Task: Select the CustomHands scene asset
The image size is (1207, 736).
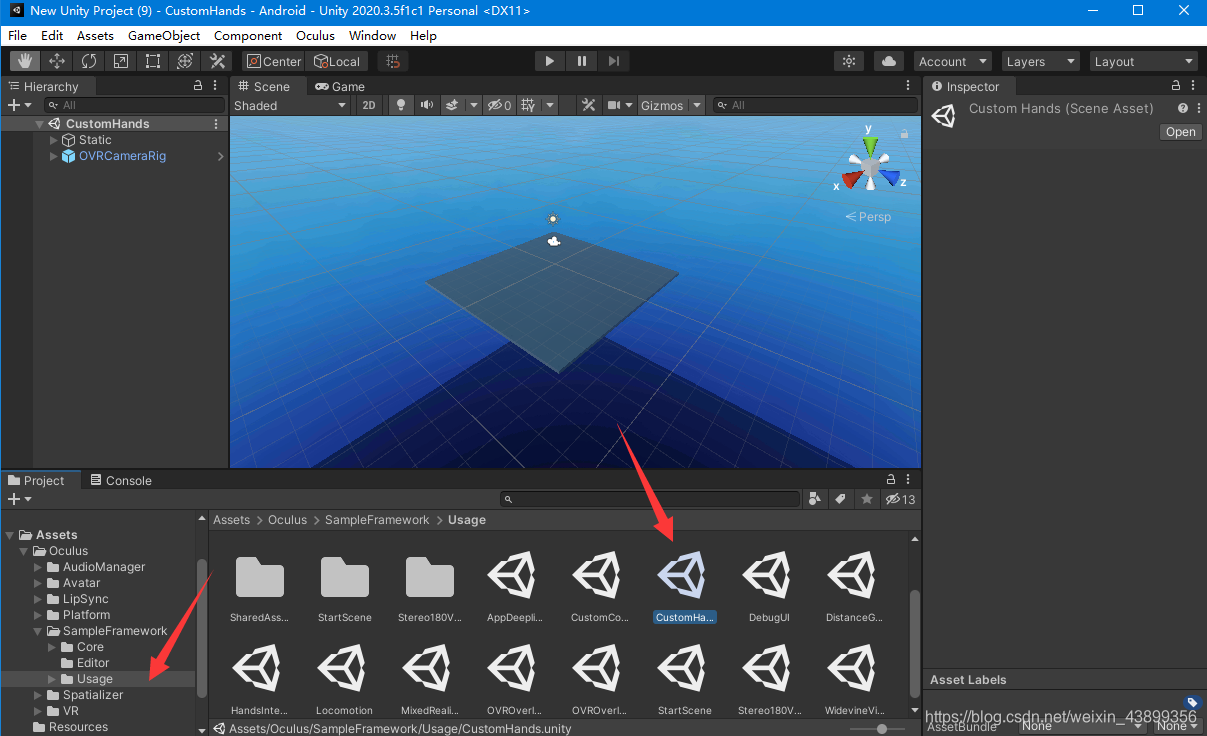Action: 684,588
